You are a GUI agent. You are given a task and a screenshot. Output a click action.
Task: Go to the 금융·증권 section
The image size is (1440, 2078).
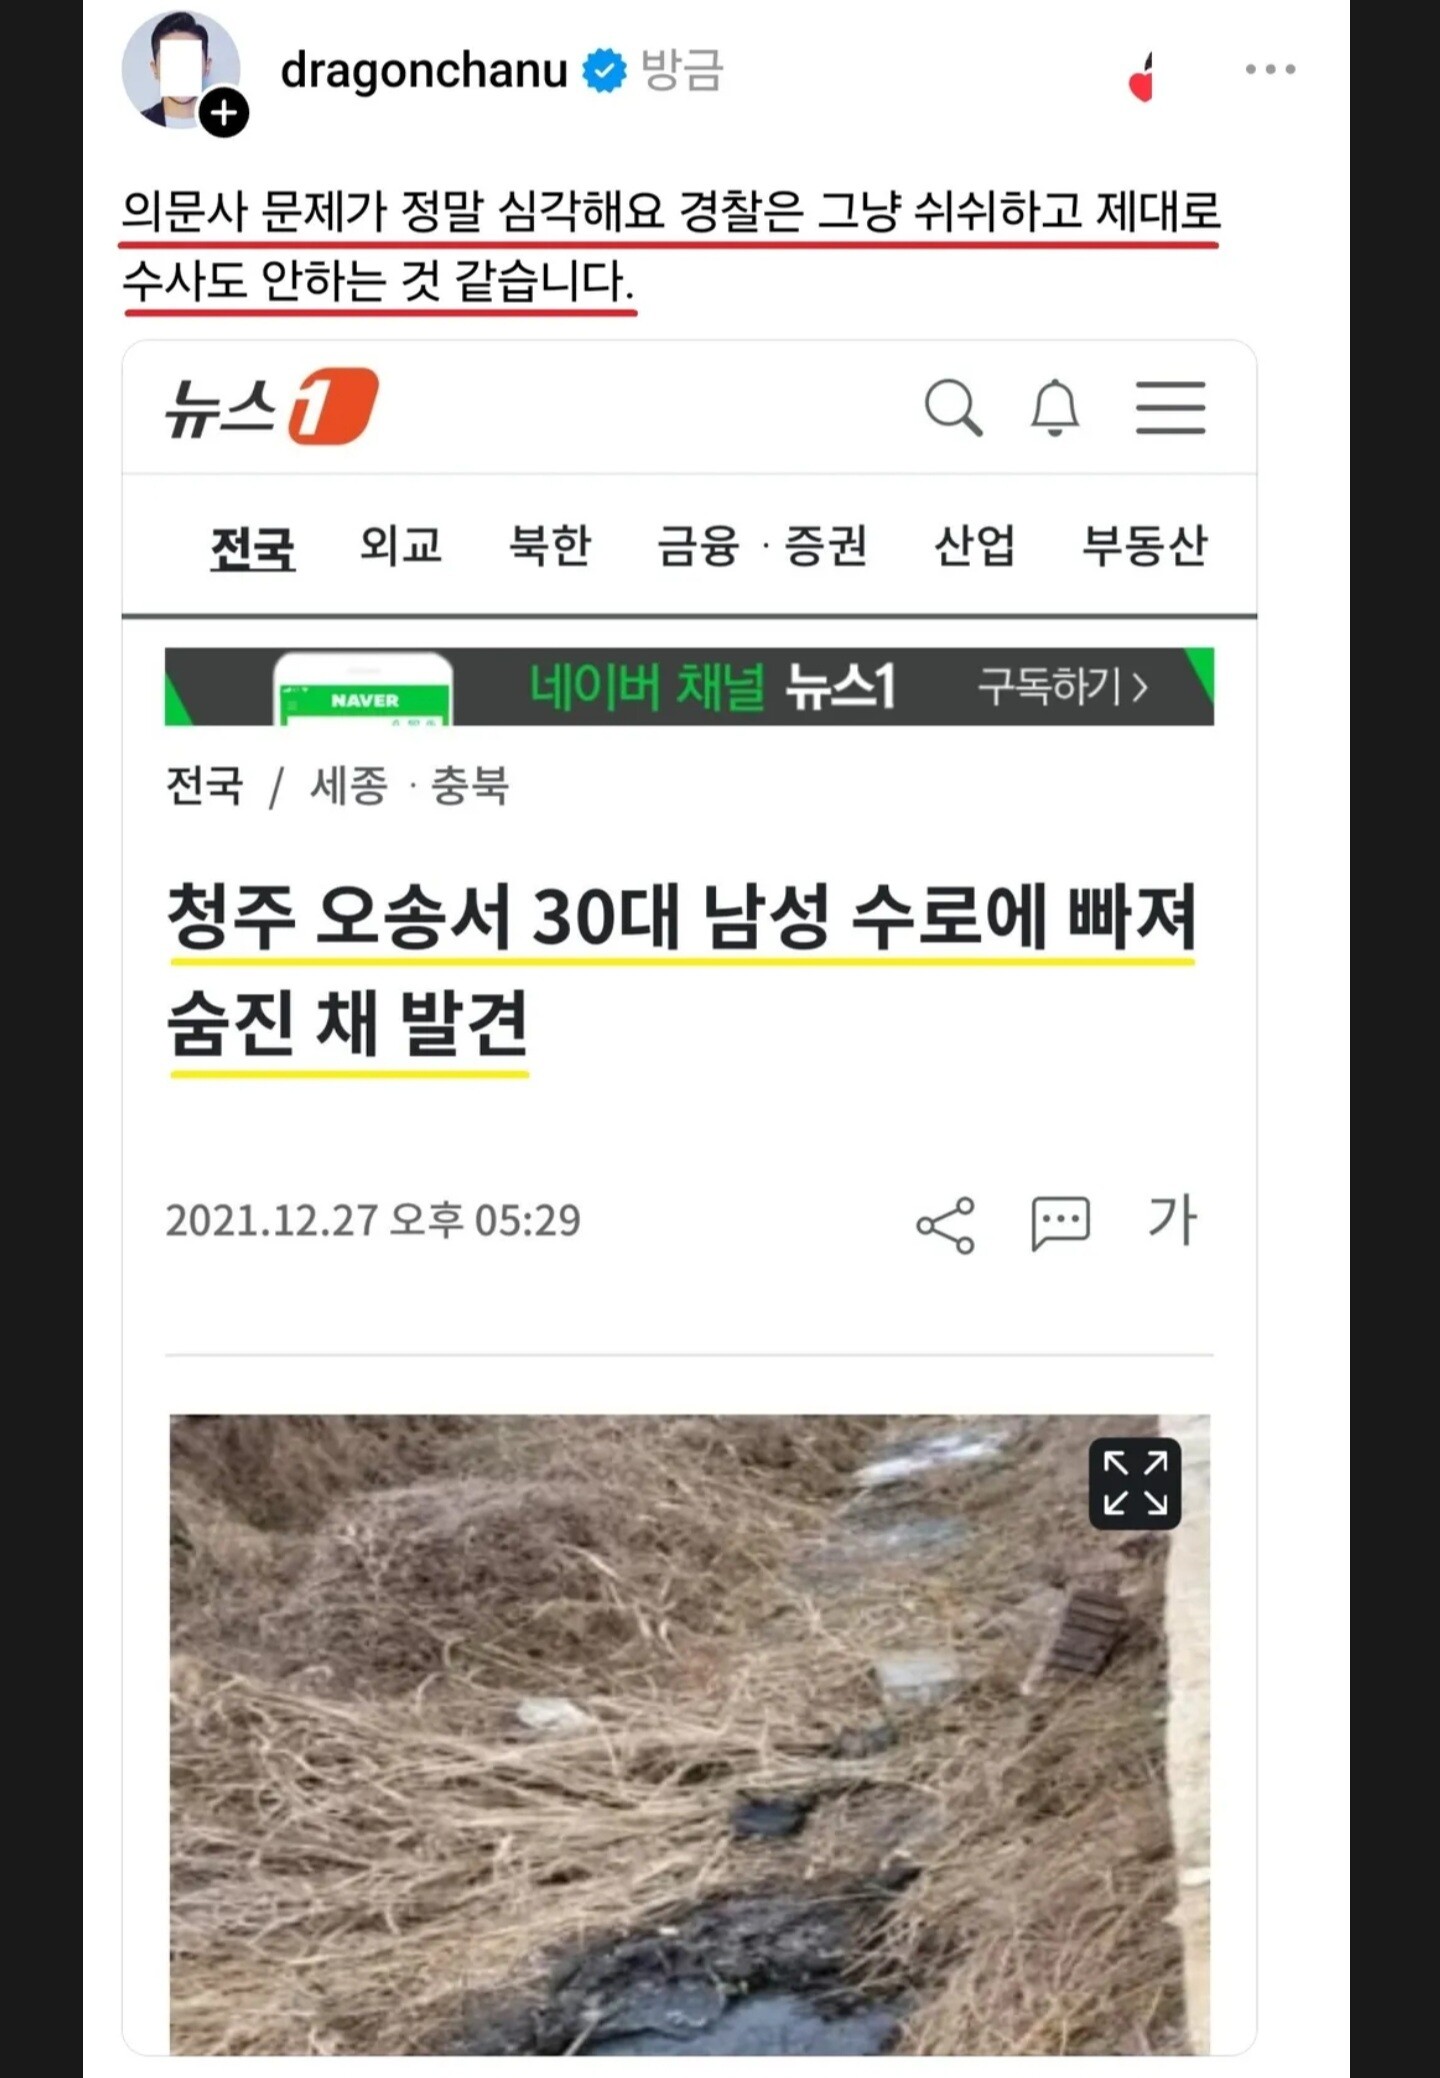762,546
